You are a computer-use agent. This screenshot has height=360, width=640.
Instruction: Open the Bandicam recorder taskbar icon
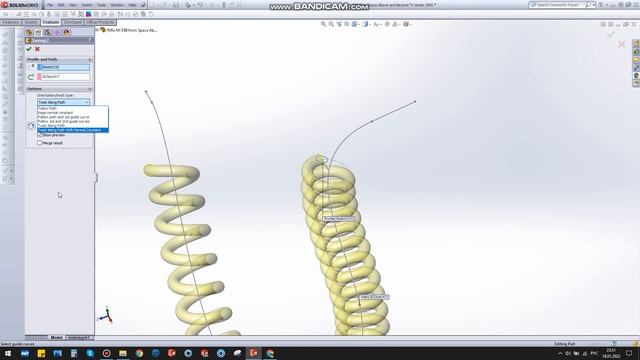tap(107, 353)
